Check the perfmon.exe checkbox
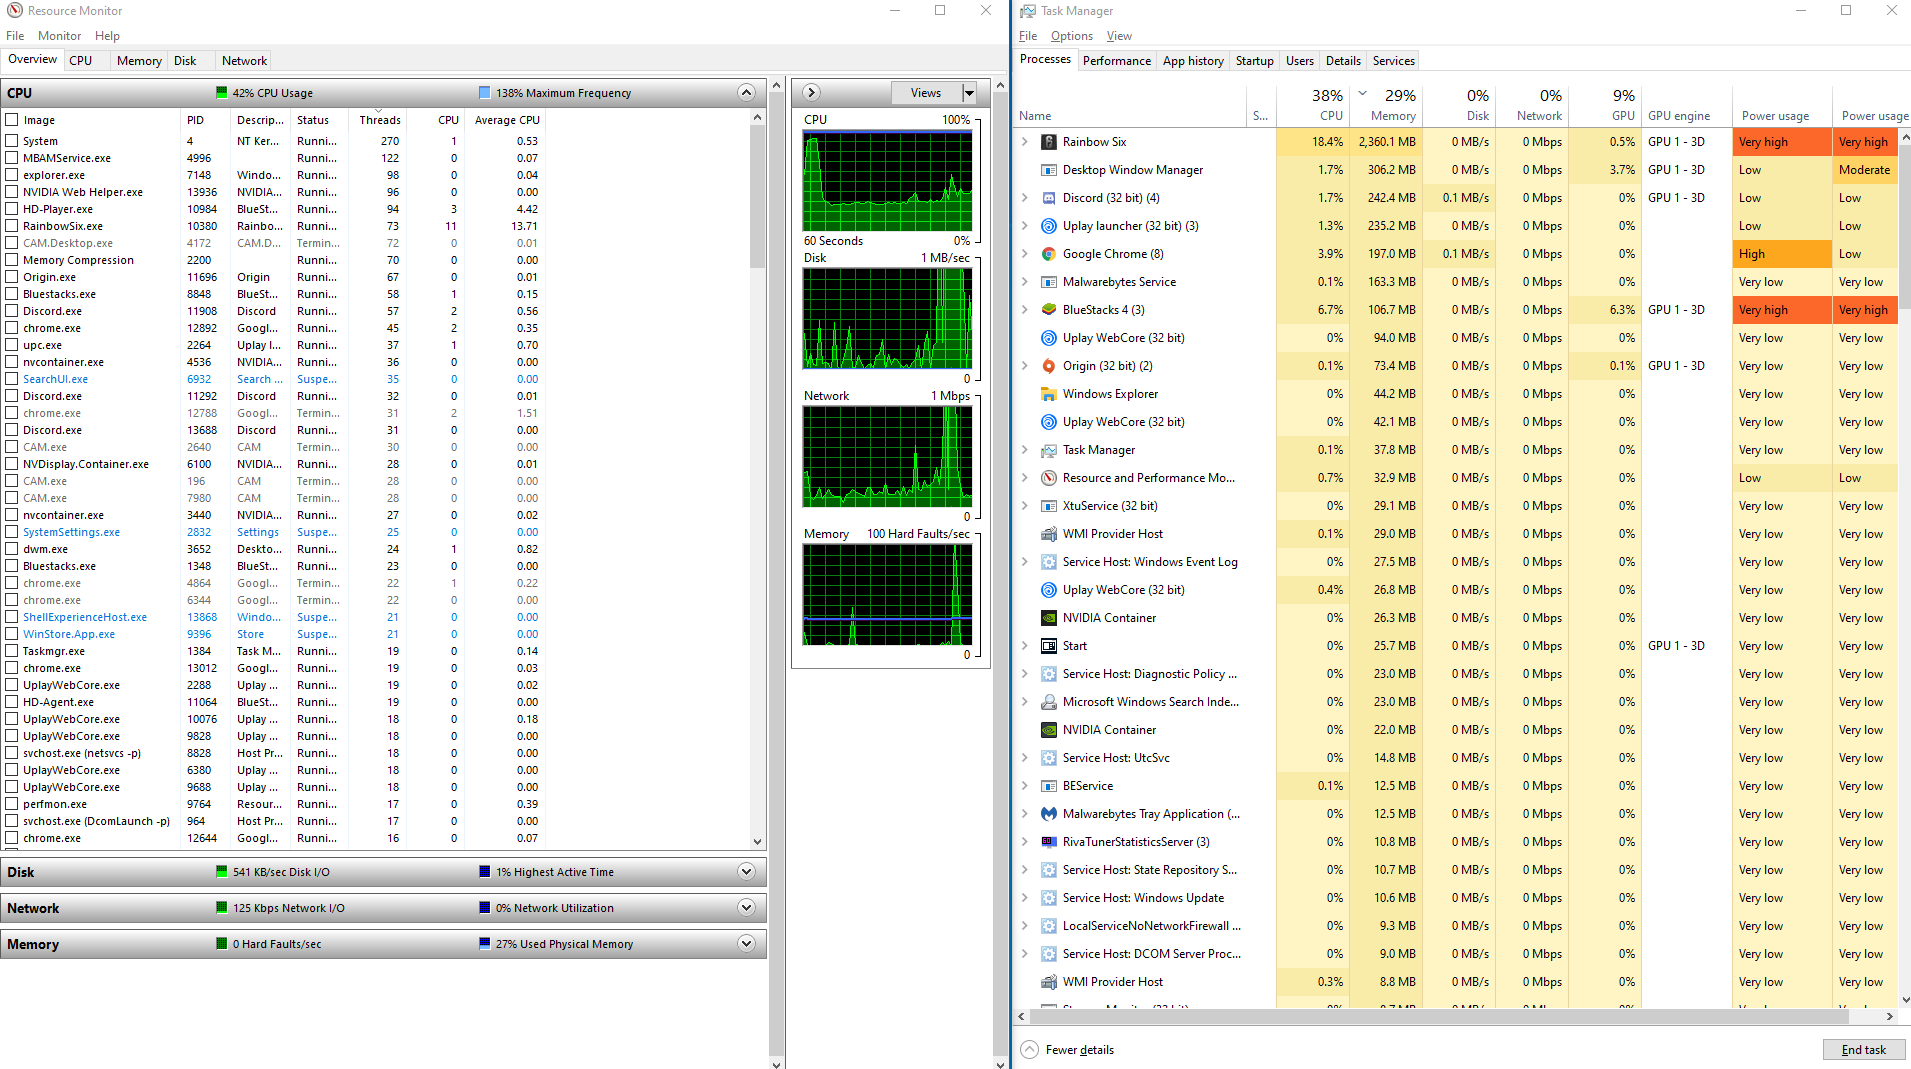 coord(12,804)
